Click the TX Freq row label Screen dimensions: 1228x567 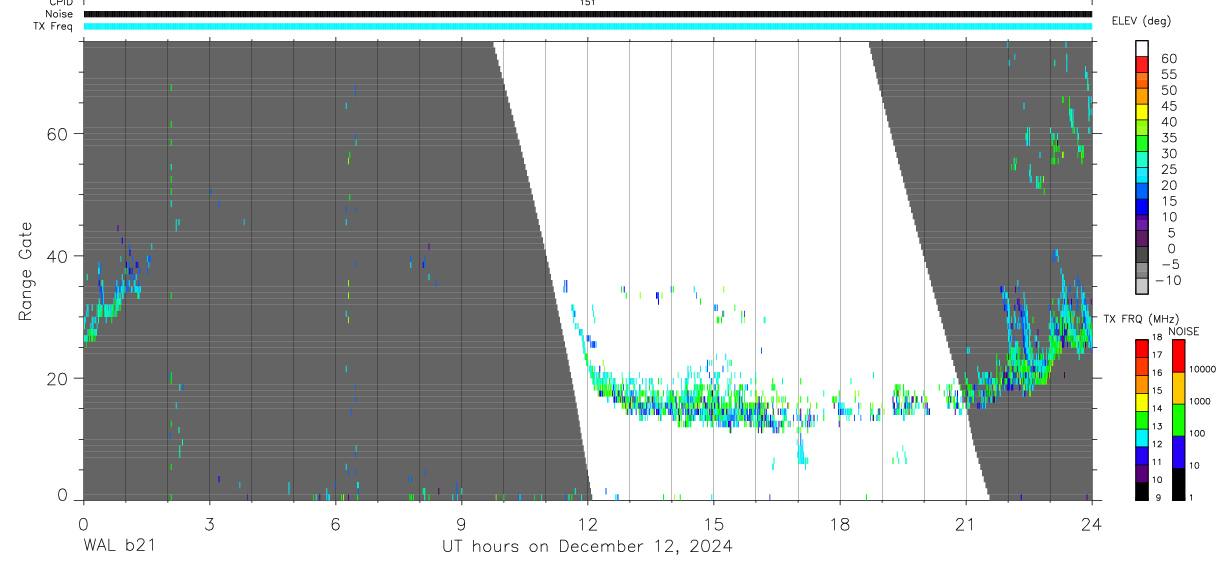click(53, 26)
